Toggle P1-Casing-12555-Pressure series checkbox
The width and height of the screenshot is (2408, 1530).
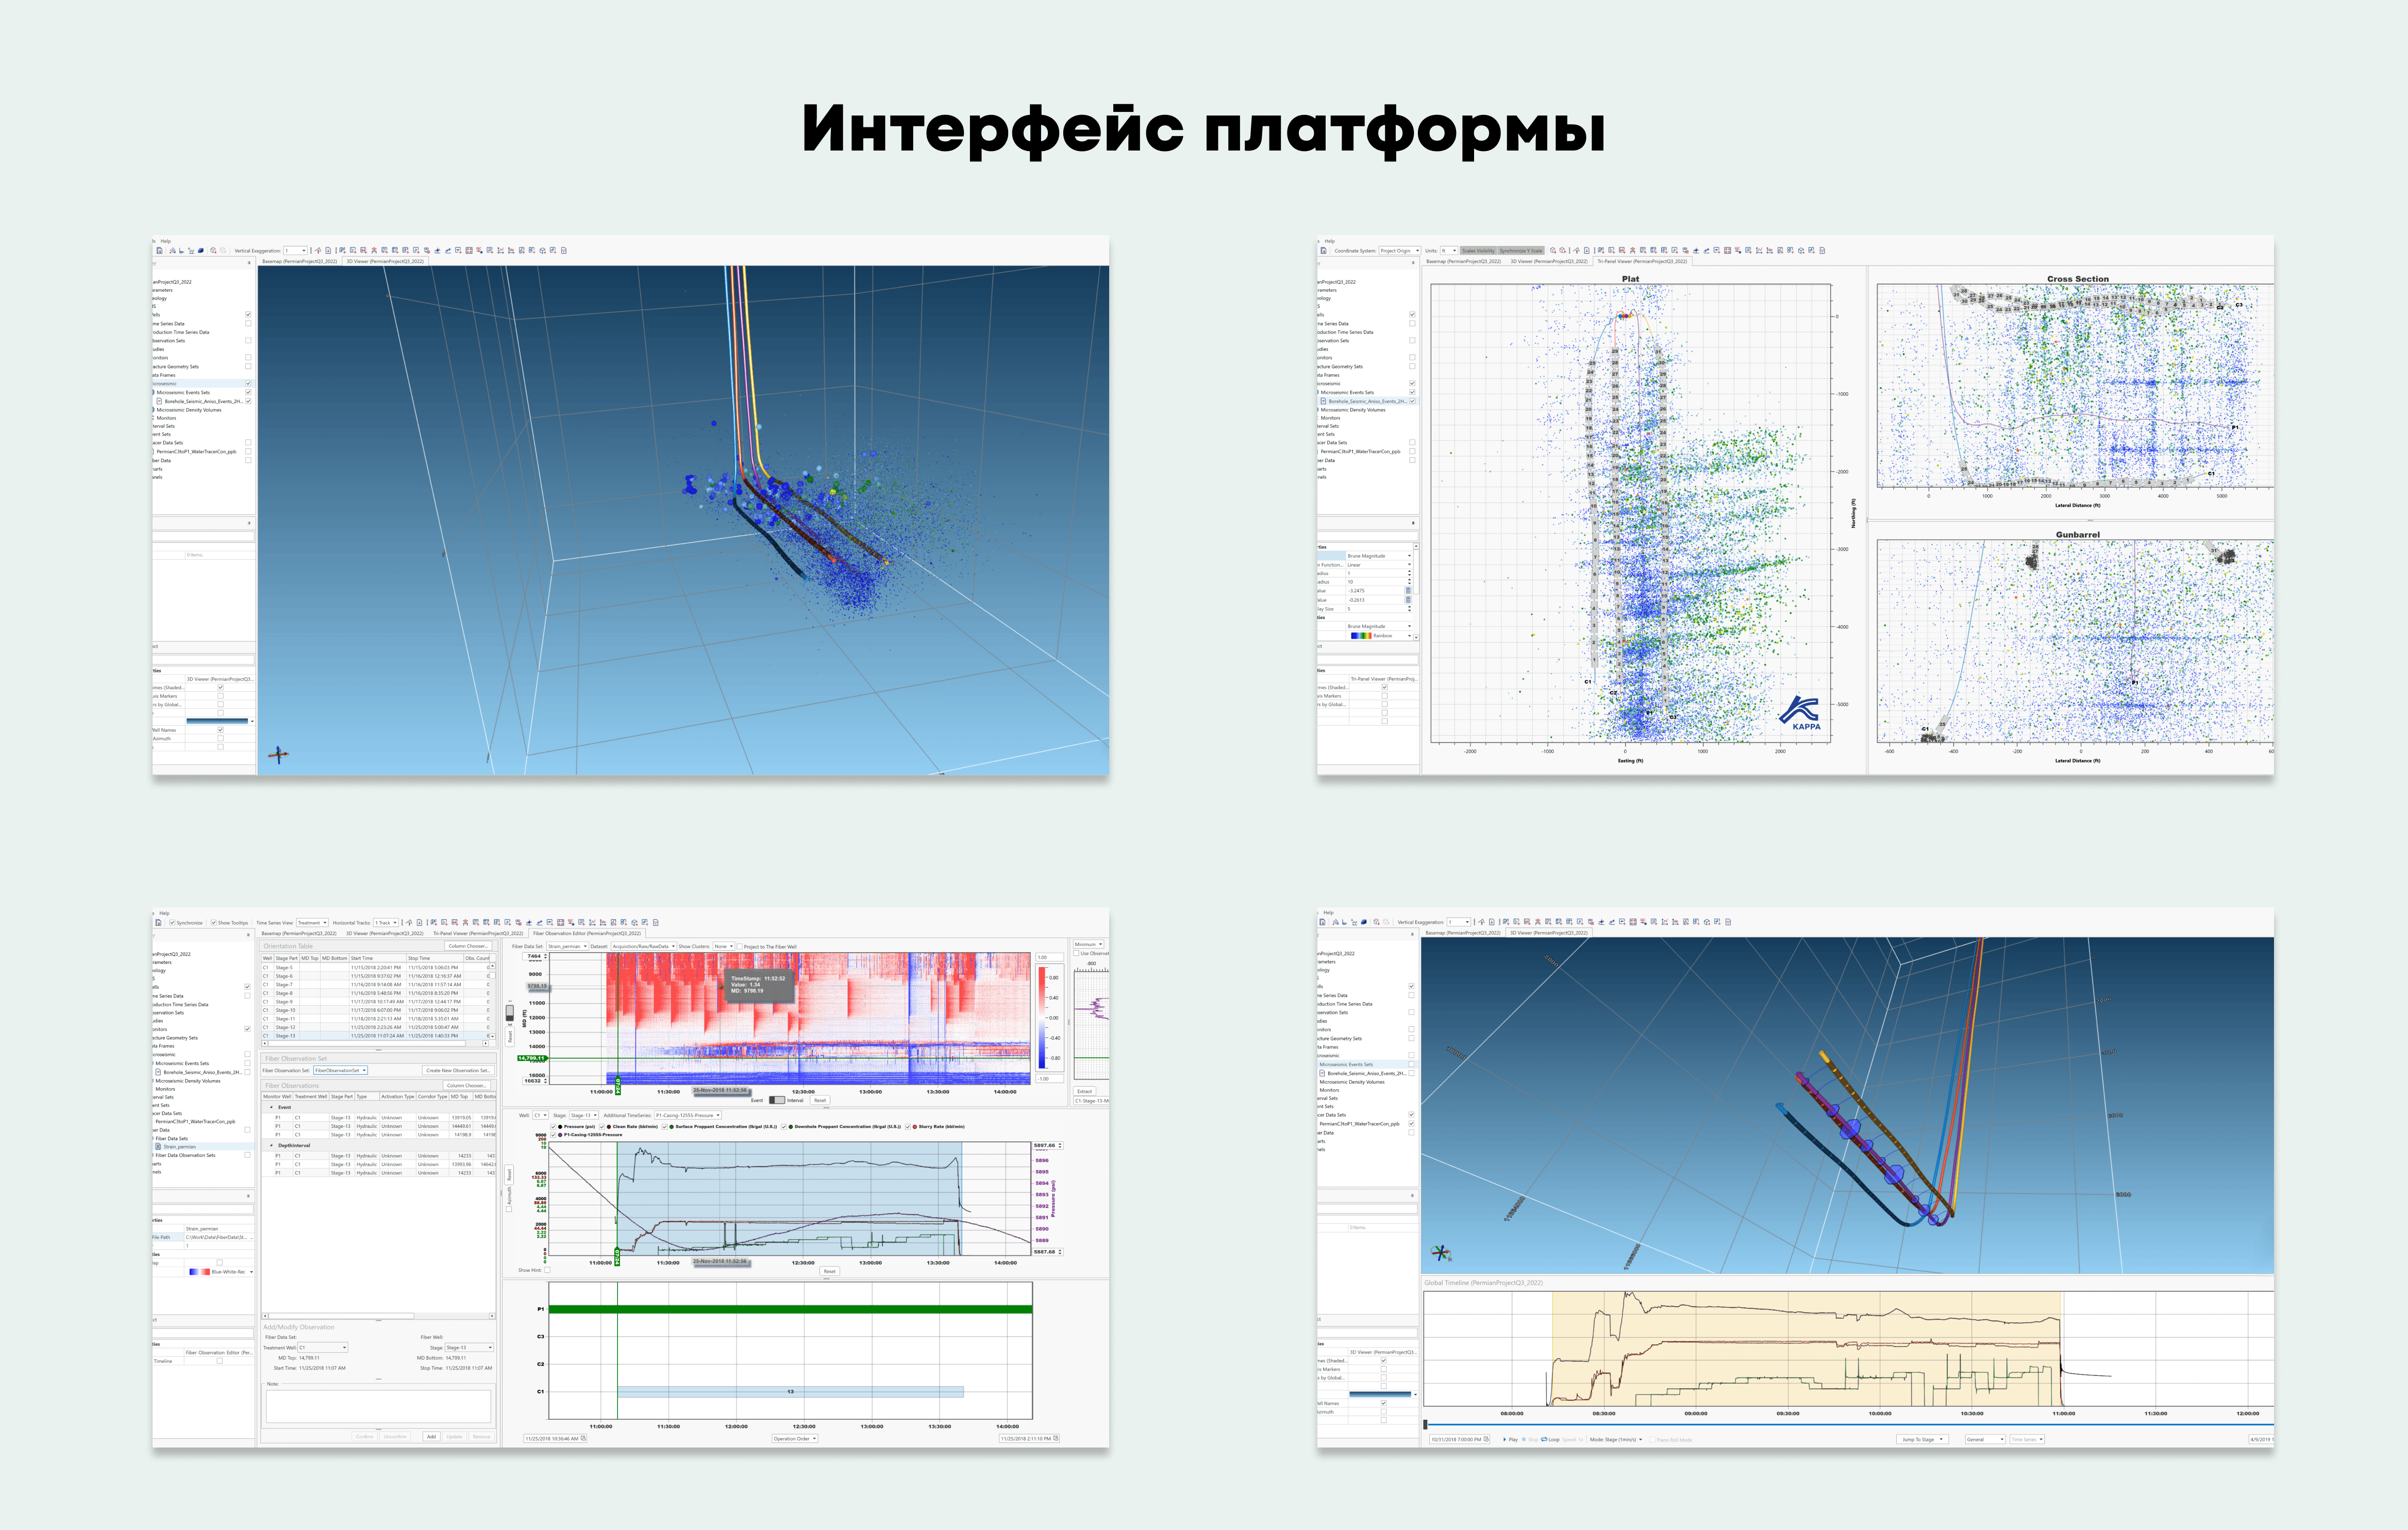(553, 1134)
